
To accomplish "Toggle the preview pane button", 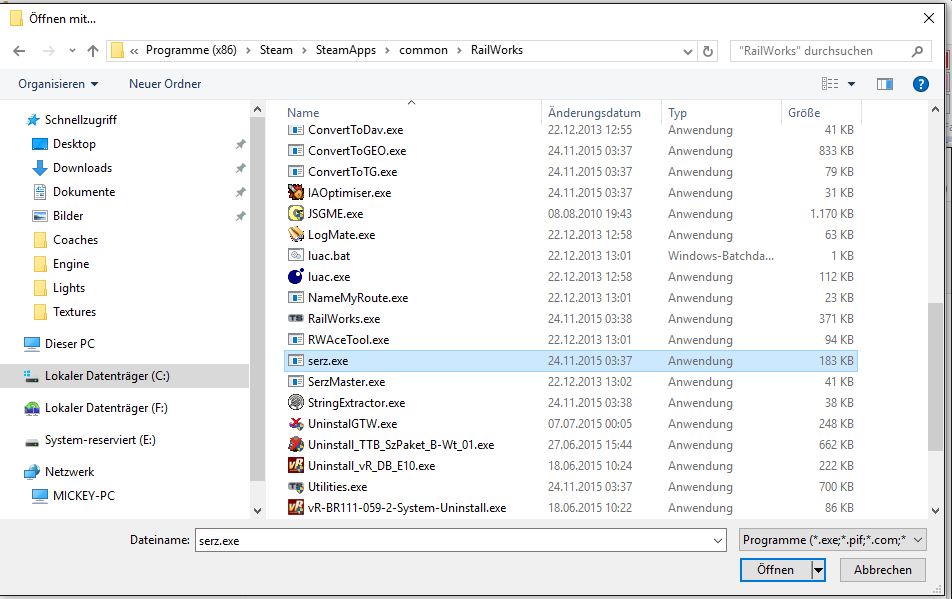I will tap(884, 84).
